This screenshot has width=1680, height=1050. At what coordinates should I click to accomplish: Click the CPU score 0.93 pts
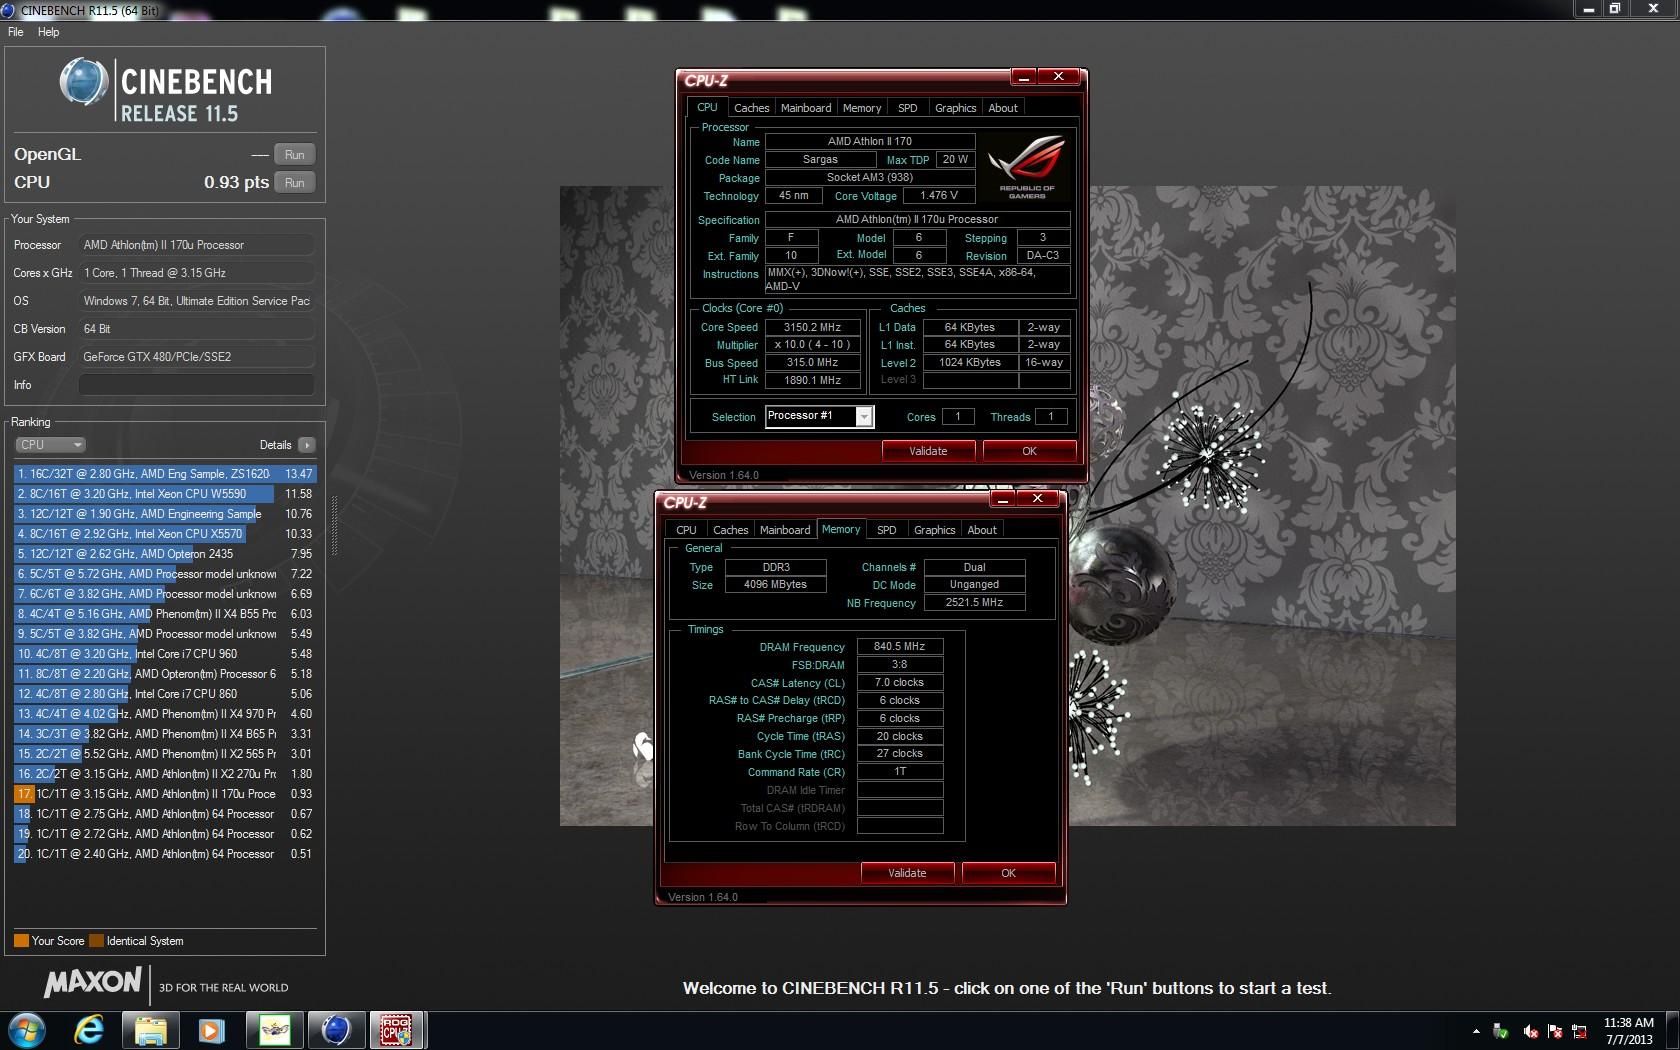[236, 183]
